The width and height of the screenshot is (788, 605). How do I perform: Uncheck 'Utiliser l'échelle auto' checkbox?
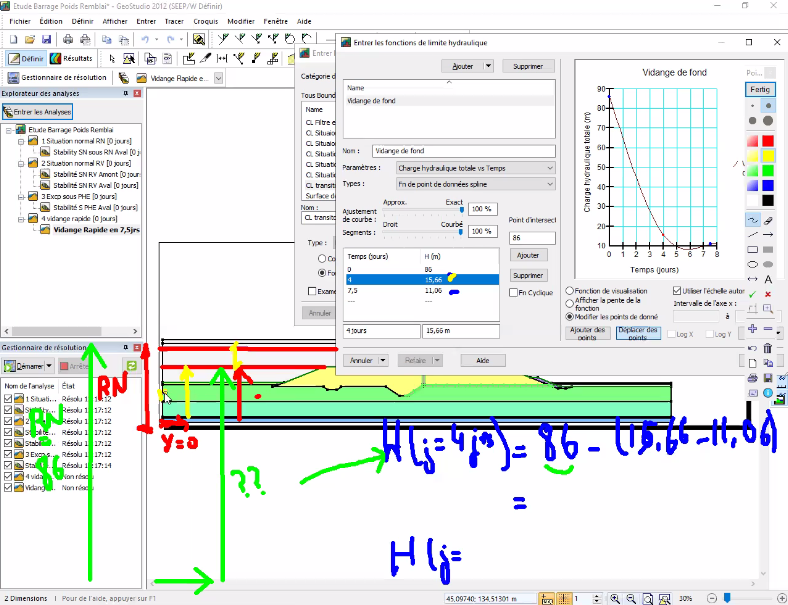click(677, 291)
